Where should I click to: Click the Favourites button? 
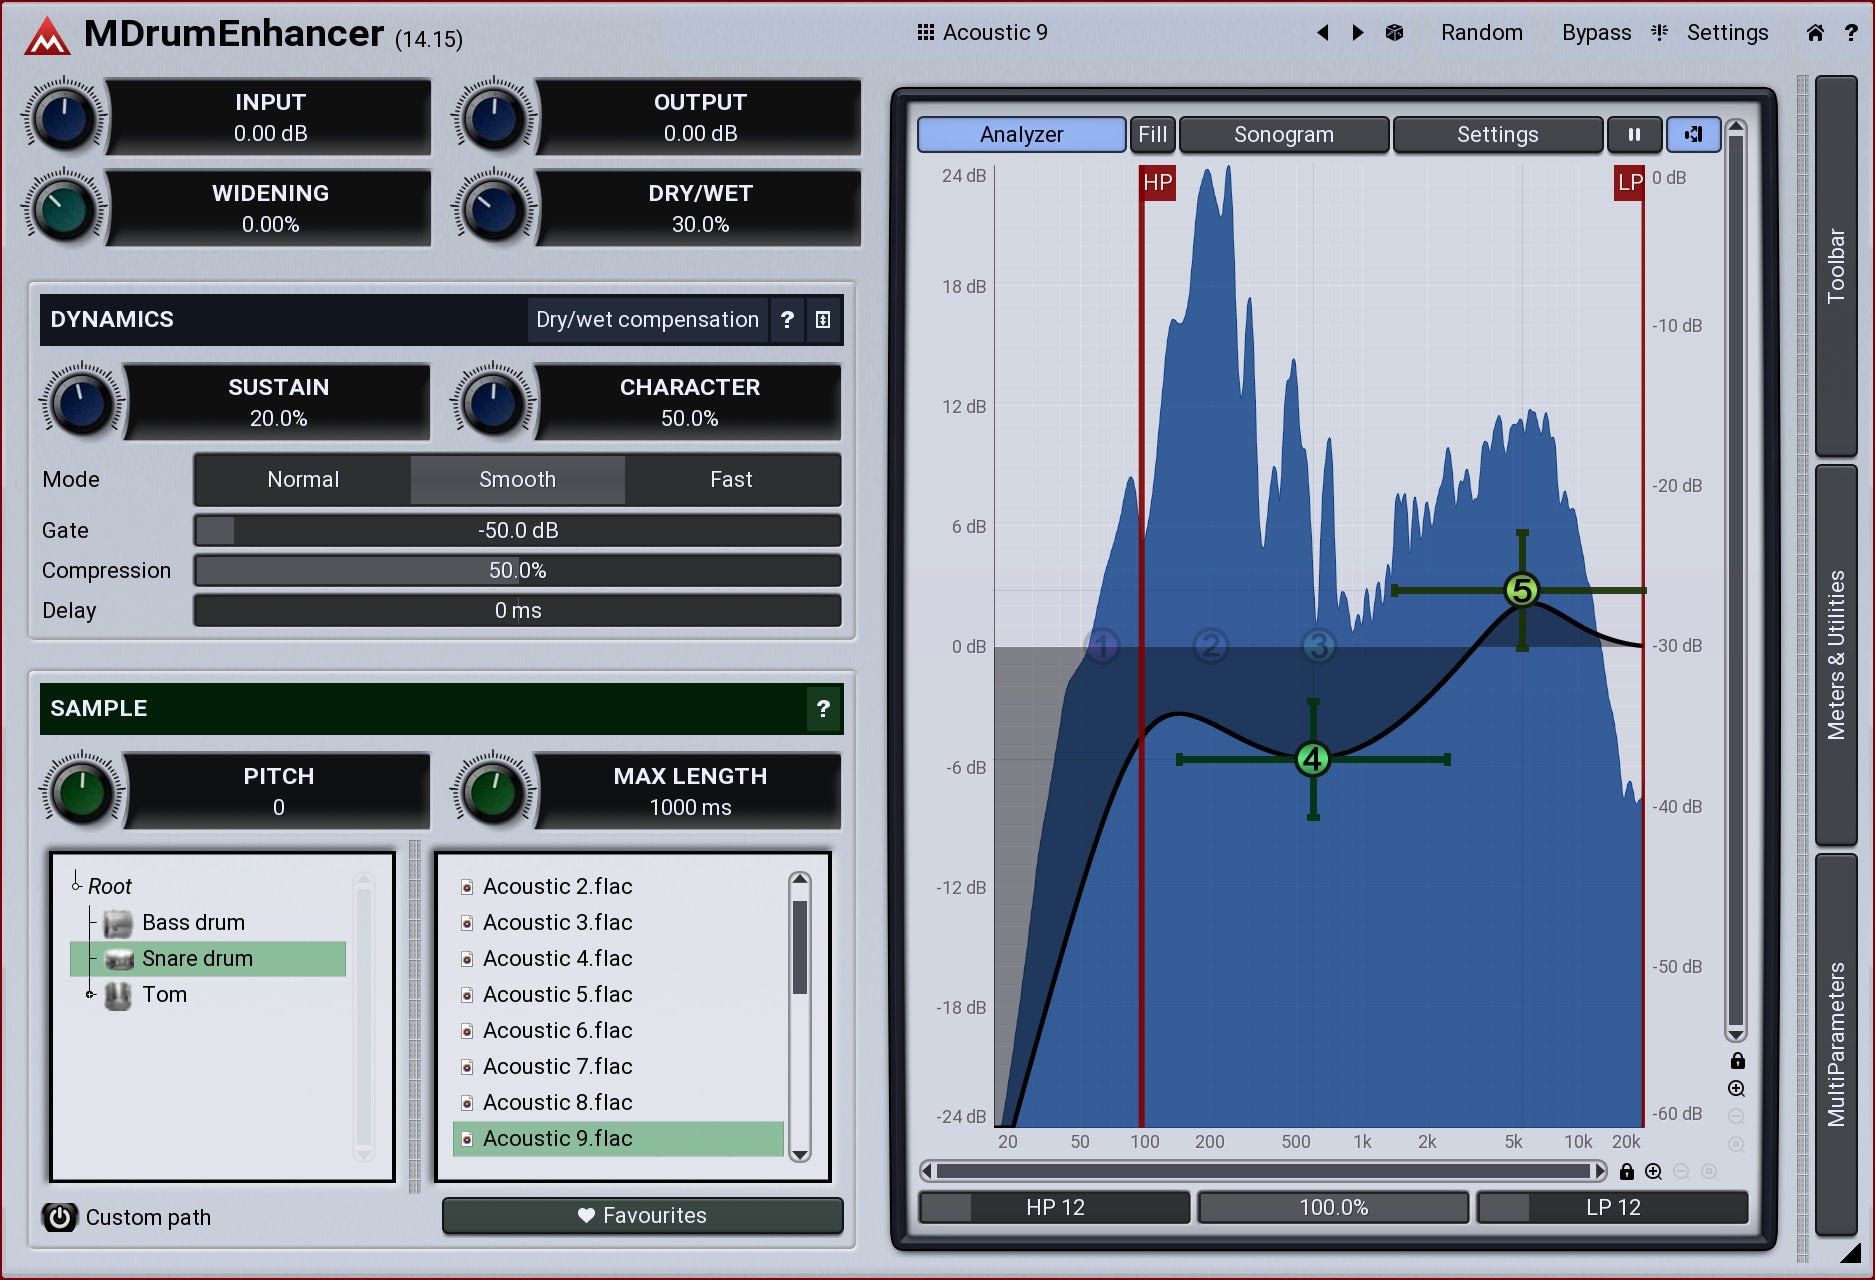(x=642, y=1215)
